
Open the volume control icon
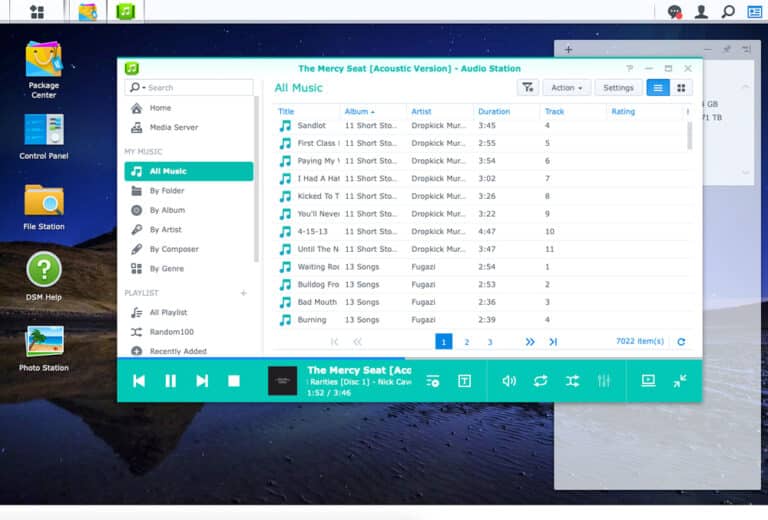509,381
